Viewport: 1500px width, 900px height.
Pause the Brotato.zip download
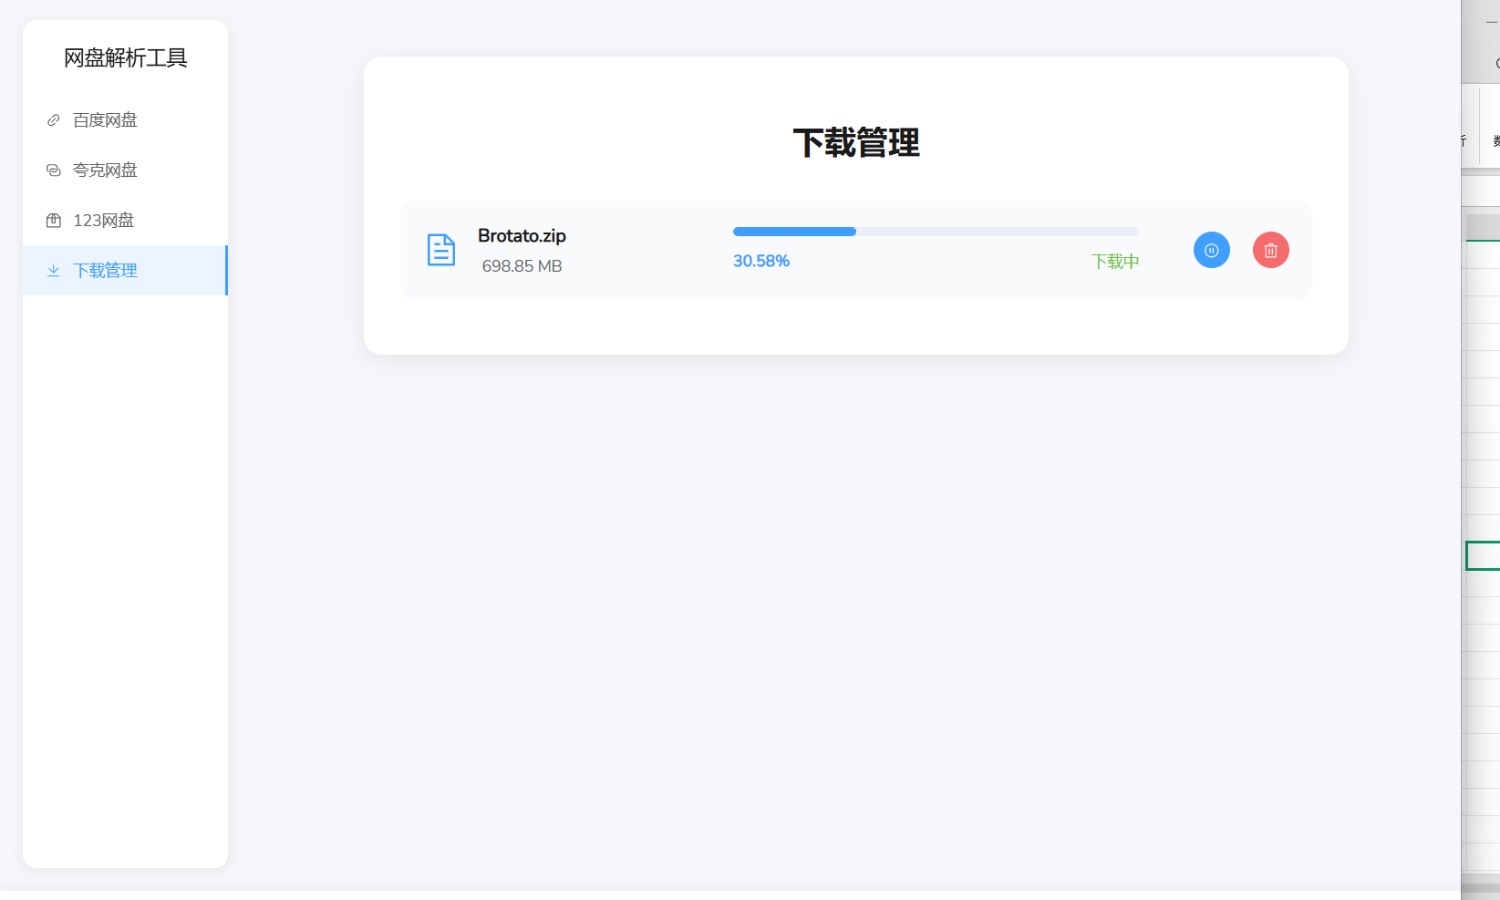pos(1211,250)
